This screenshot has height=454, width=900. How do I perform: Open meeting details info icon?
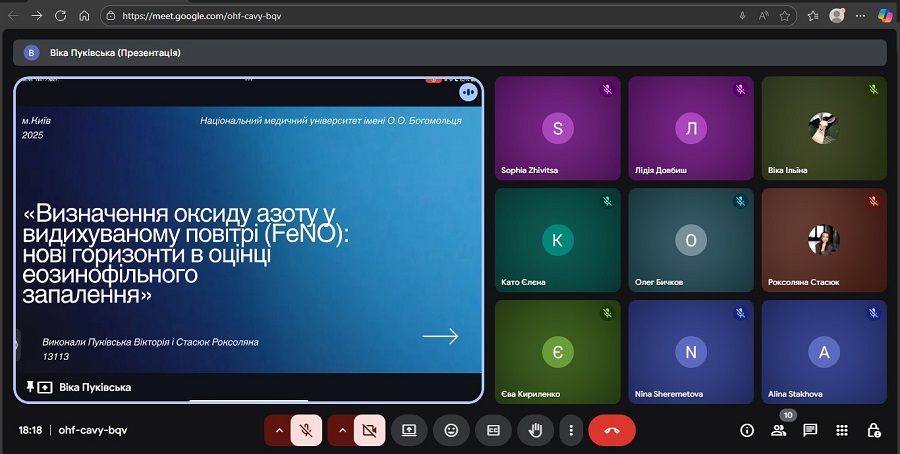[746, 430]
